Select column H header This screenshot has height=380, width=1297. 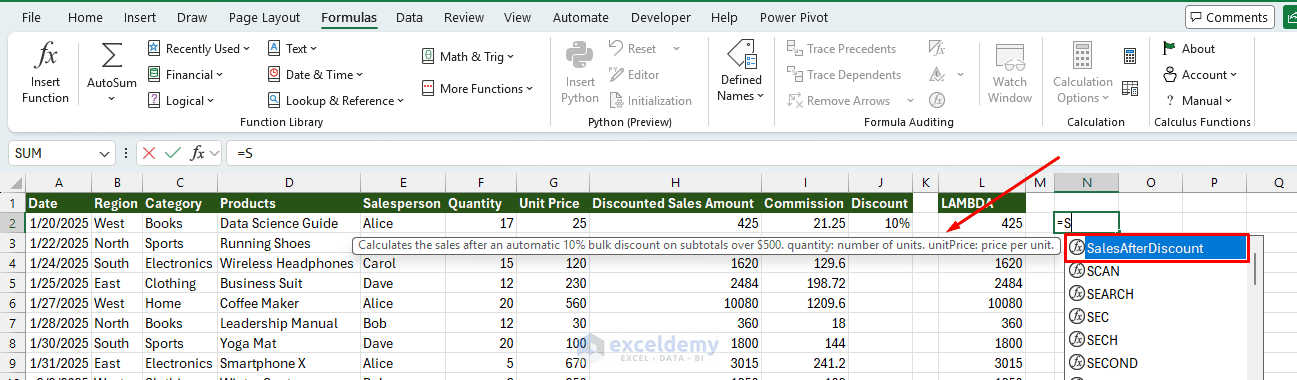click(675, 182)
